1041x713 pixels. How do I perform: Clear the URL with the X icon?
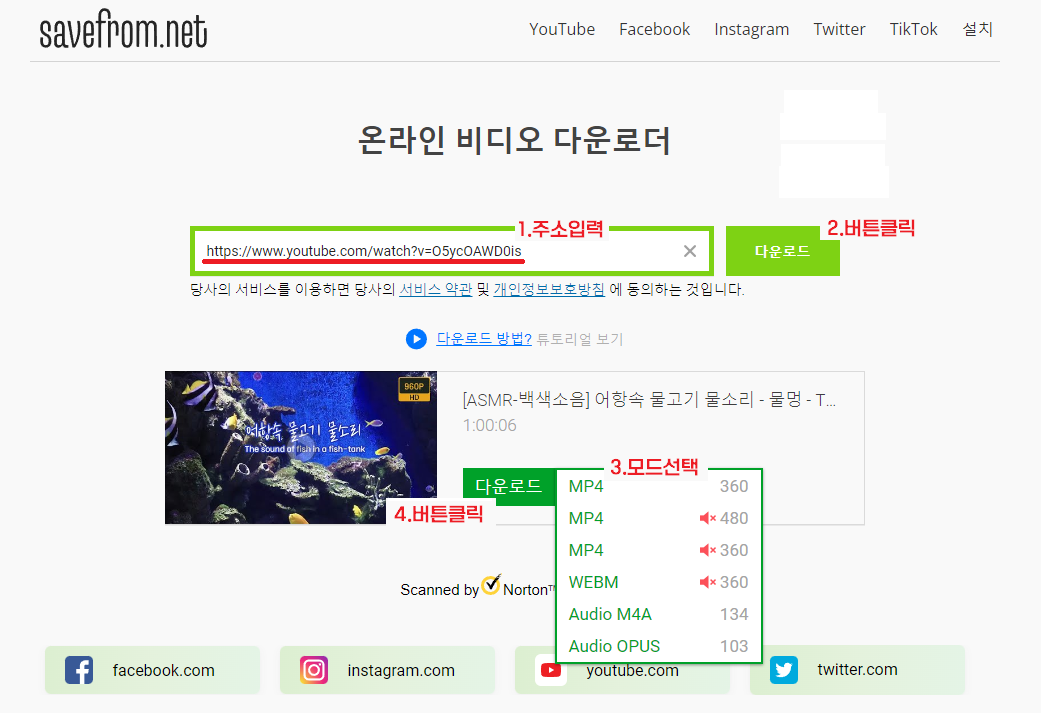[x=690, y=251]
